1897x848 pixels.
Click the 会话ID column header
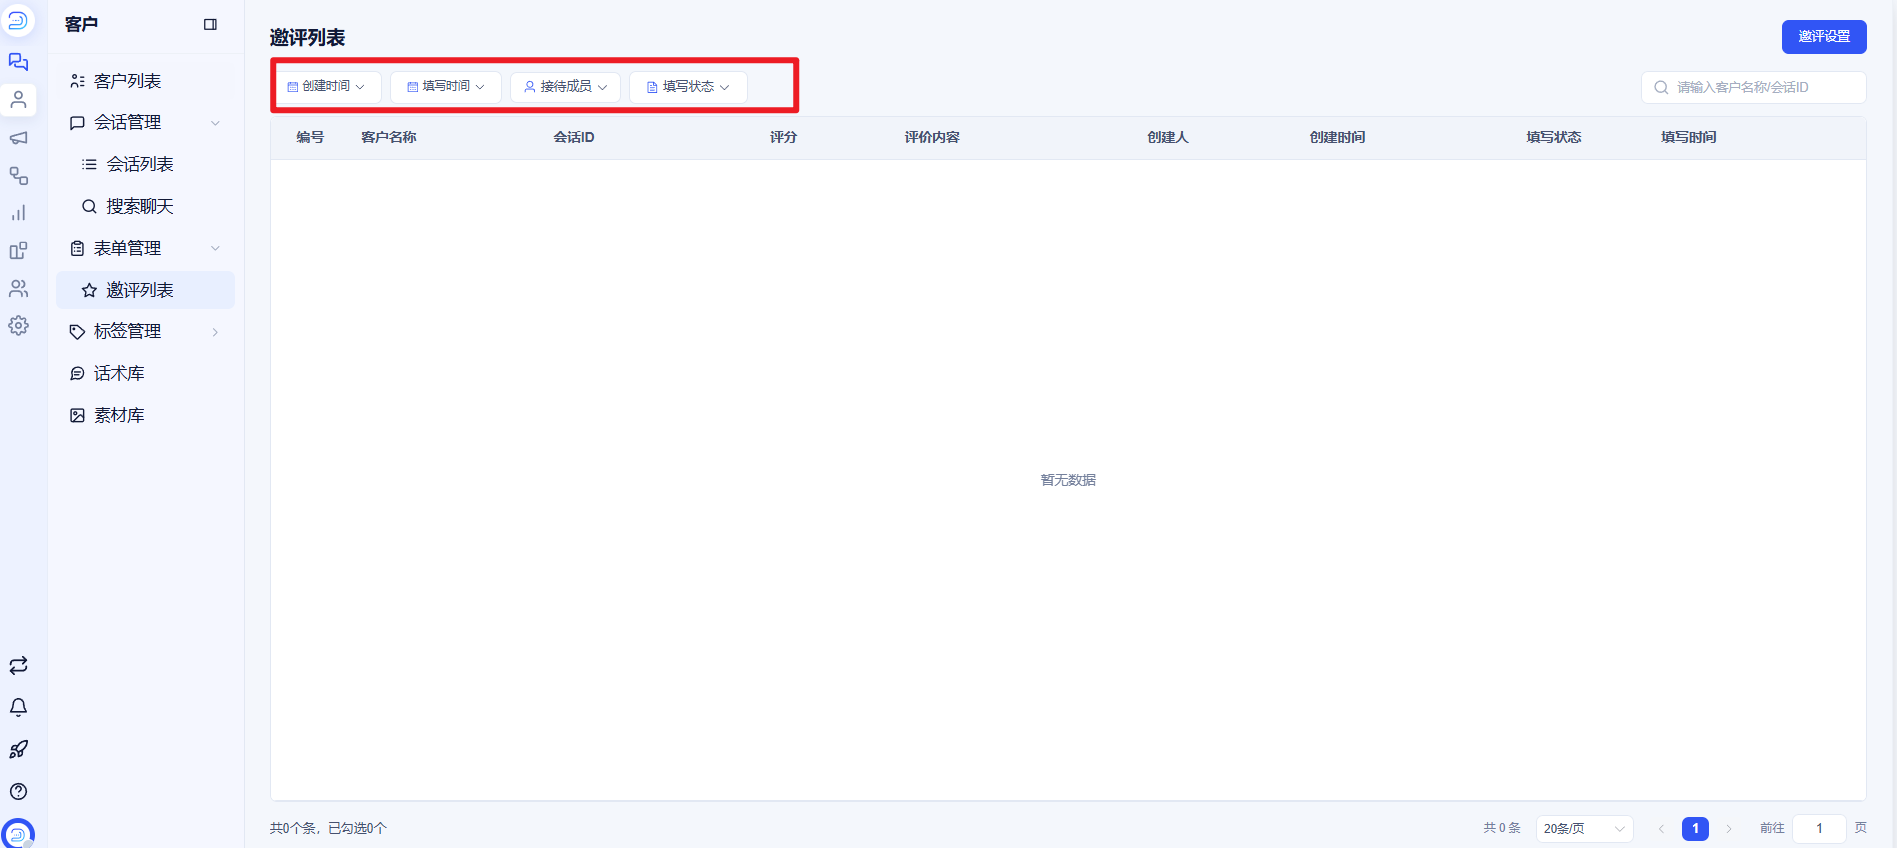(x=574, y=137)
